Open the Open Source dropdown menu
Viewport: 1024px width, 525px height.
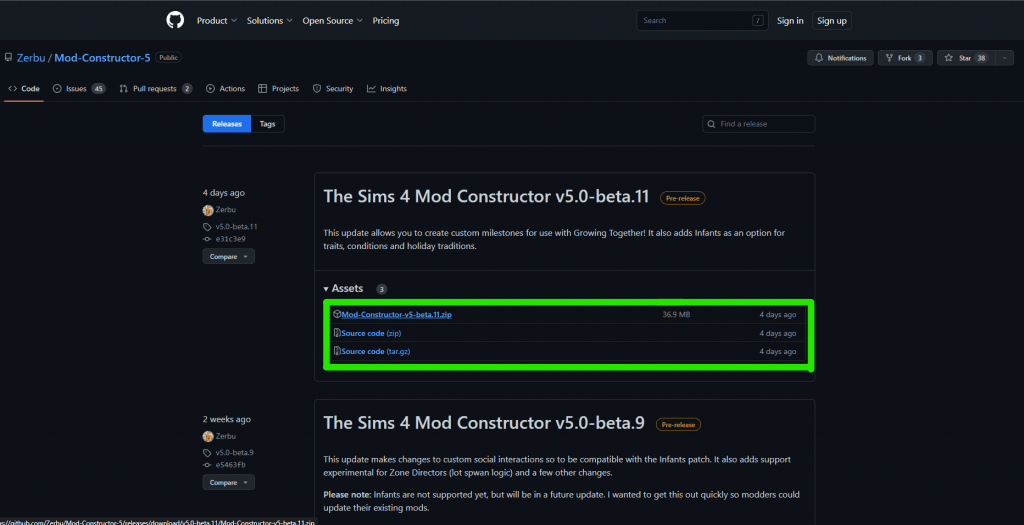tap(332, 21)
